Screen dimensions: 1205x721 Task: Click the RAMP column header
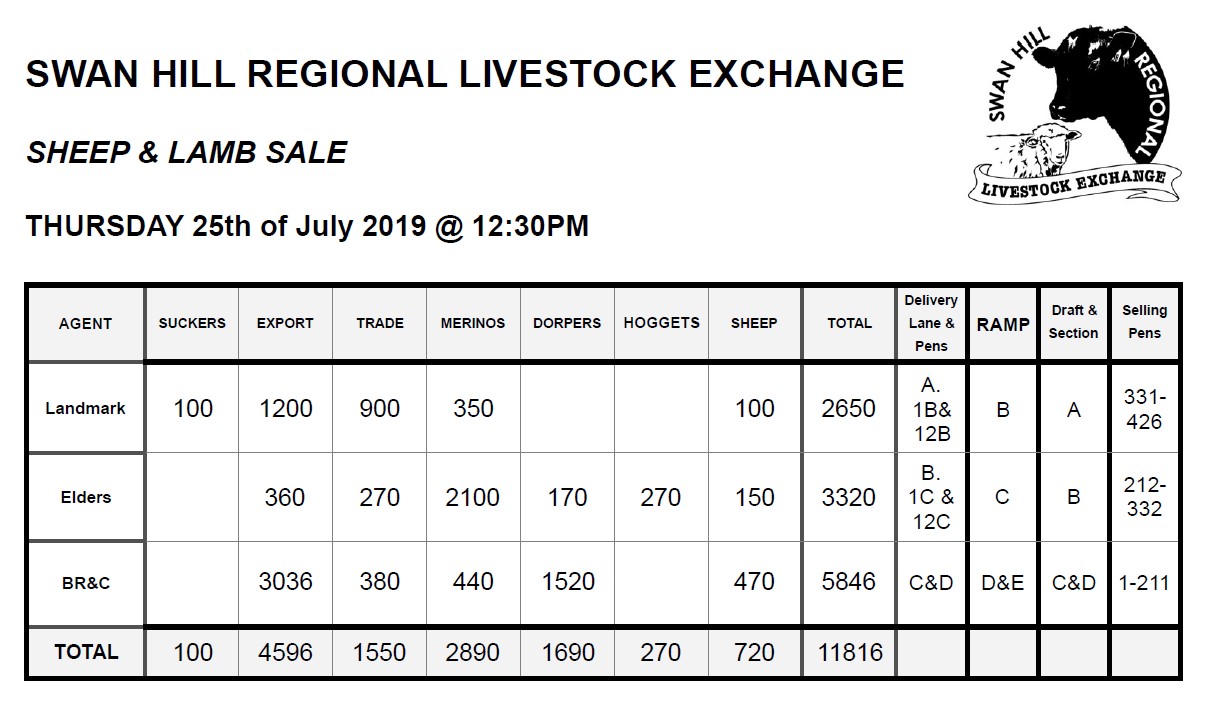[x=1003, y=324]
